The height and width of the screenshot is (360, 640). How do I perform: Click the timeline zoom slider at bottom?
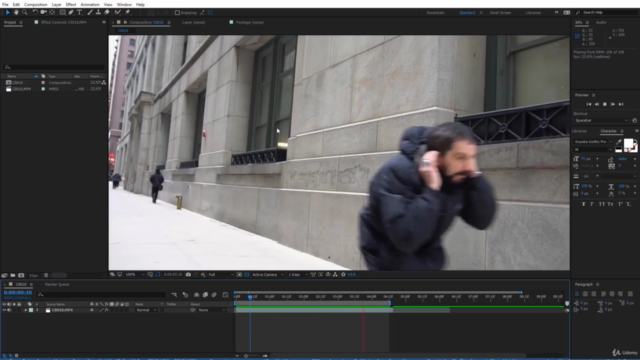[x=246, y=356]
